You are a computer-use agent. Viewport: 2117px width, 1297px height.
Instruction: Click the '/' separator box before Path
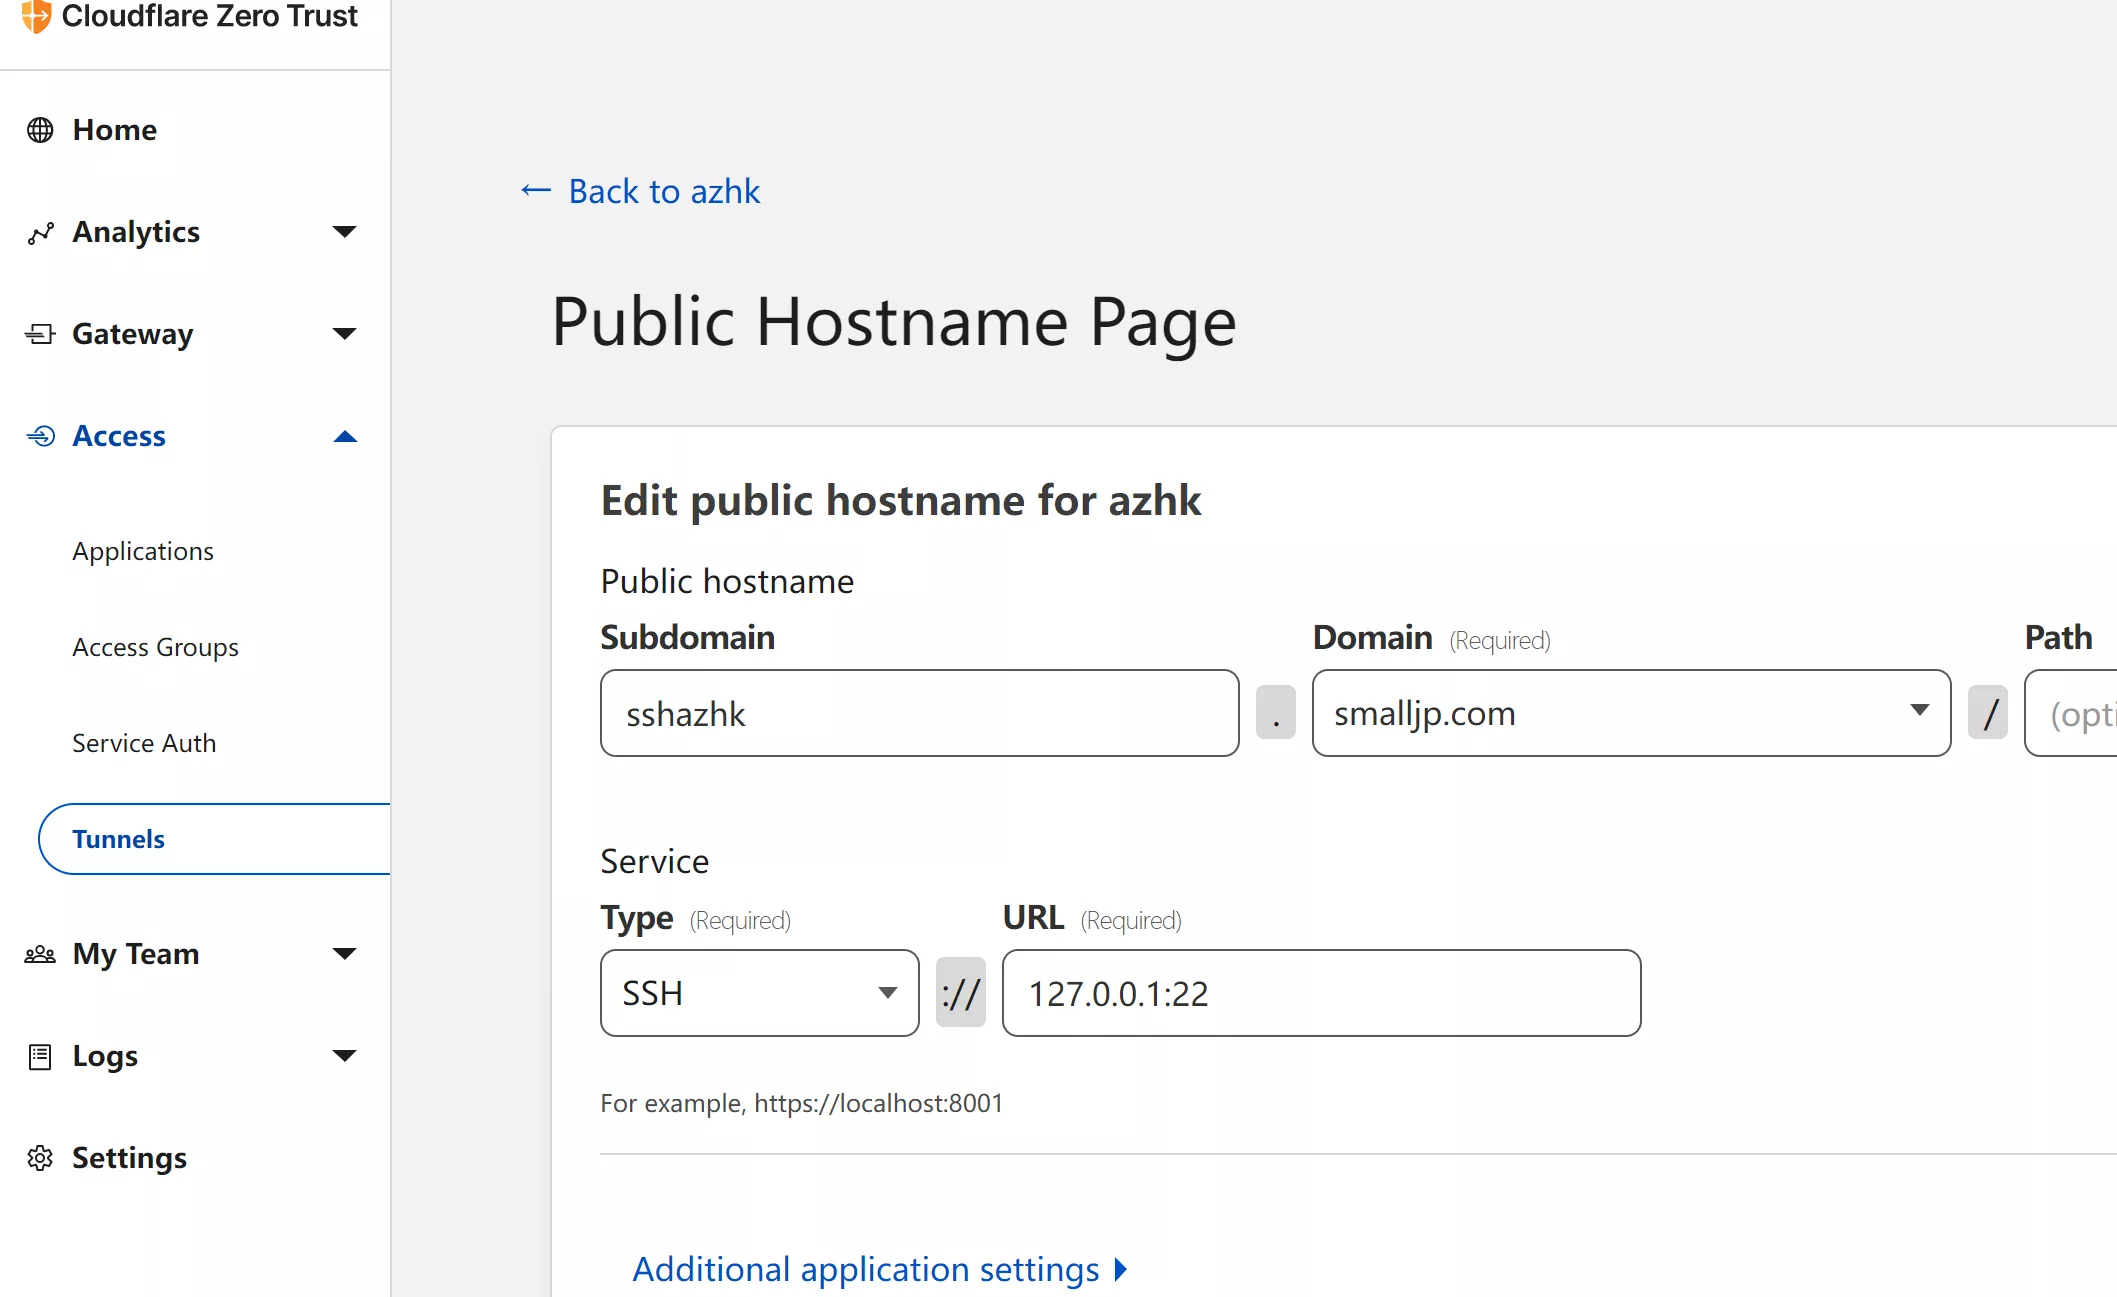click(x=1988, y=712)
